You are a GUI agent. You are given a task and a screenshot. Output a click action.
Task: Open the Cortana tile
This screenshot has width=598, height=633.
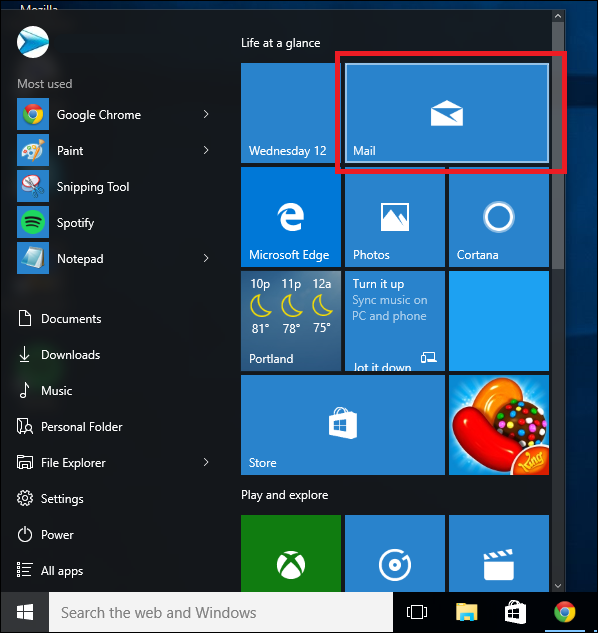pos(499,217)
